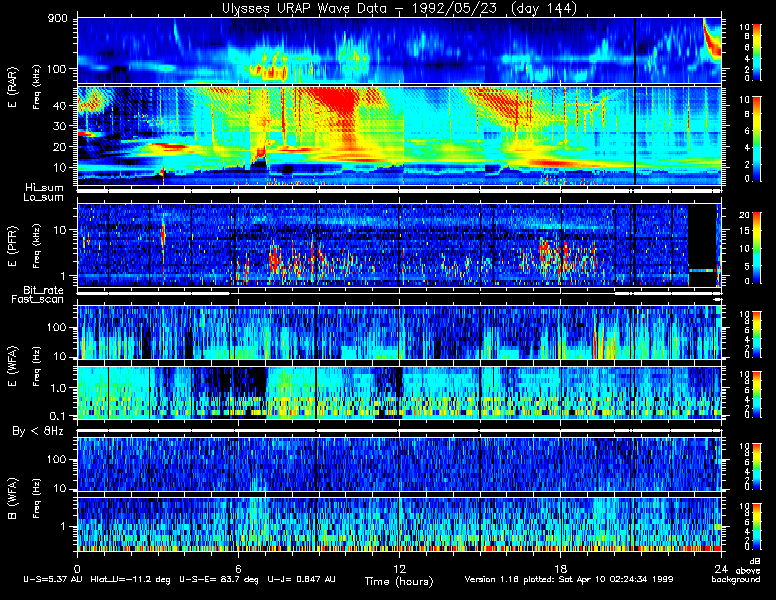
Task: Select the "40" kHz tick on RAR panel
Action: click(x=61, y=105)
